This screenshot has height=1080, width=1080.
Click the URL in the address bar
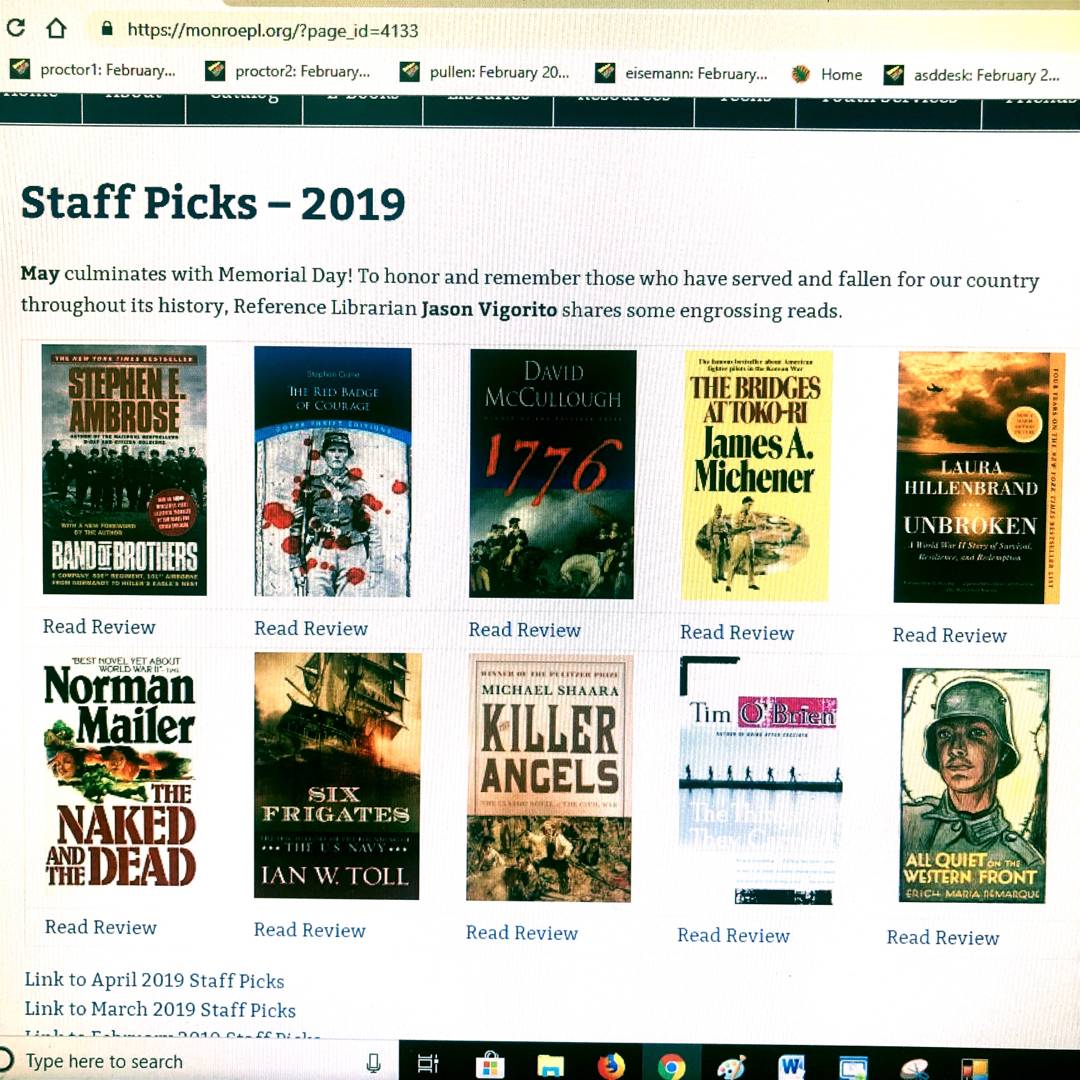click(x=272, y=30)
